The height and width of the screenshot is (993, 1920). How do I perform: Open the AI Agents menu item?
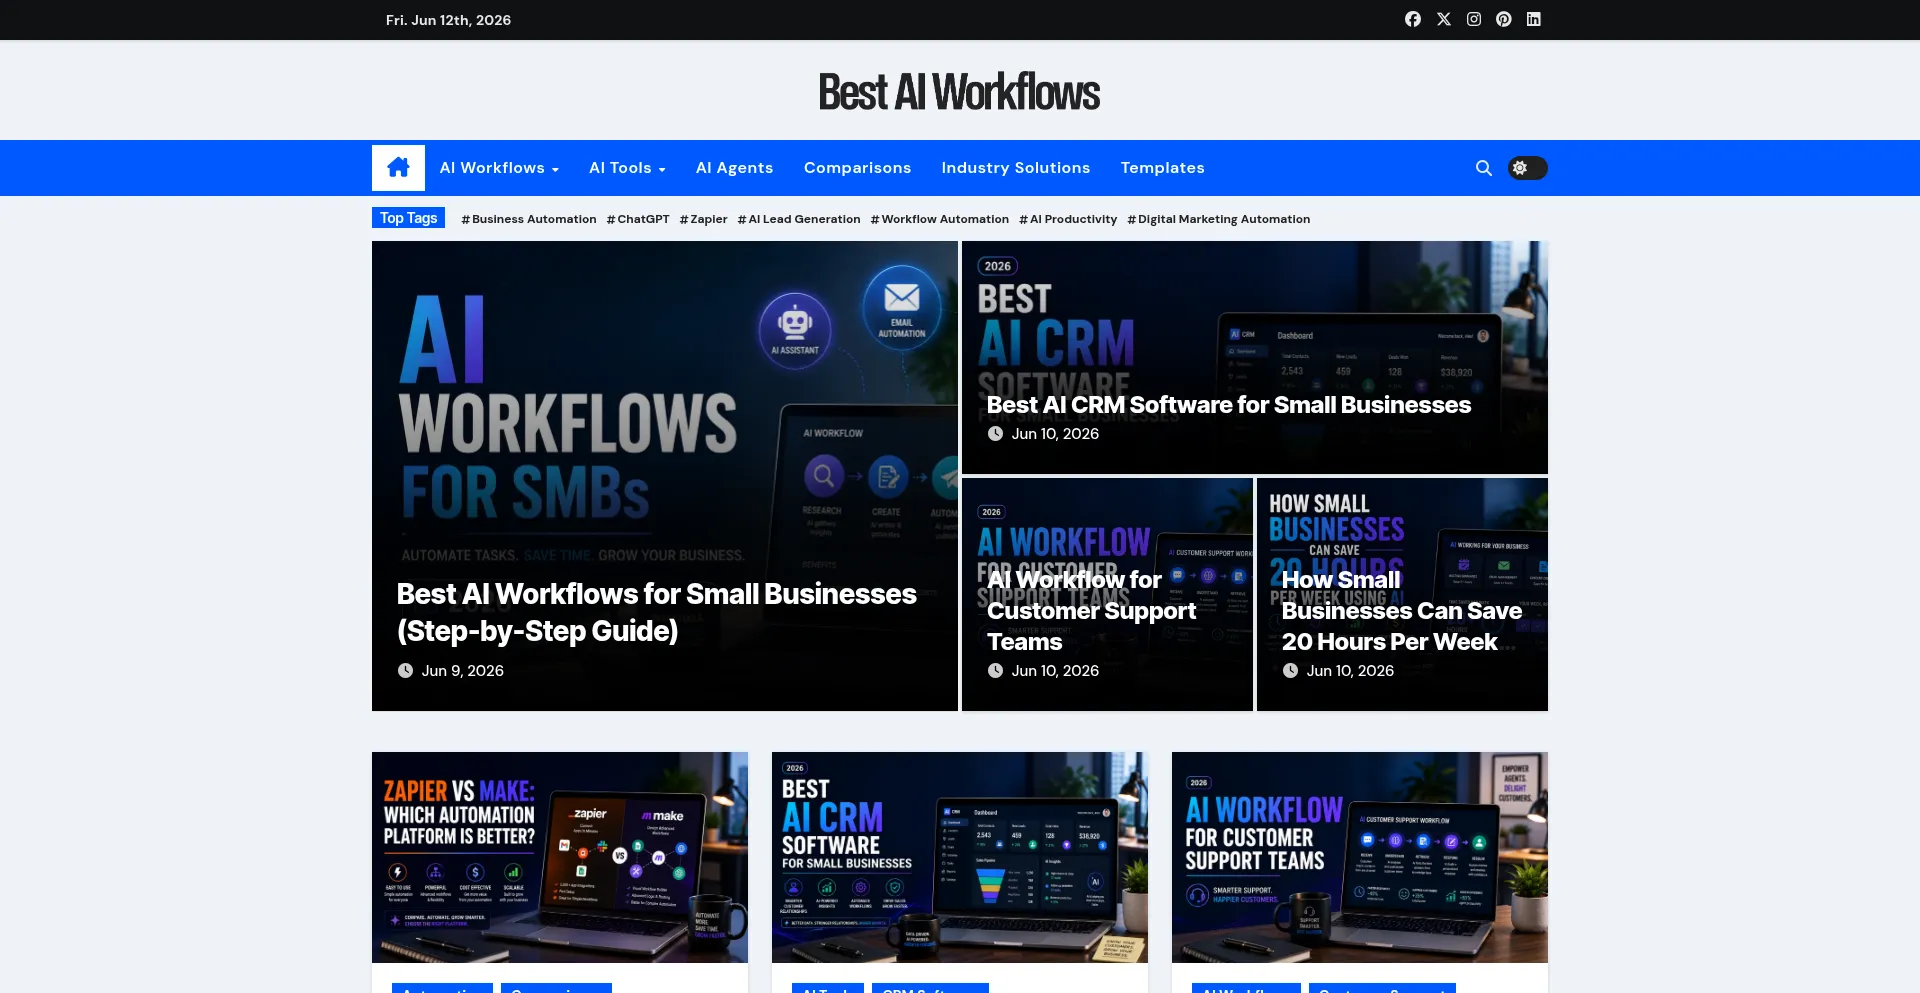click(x=734, y=168)
